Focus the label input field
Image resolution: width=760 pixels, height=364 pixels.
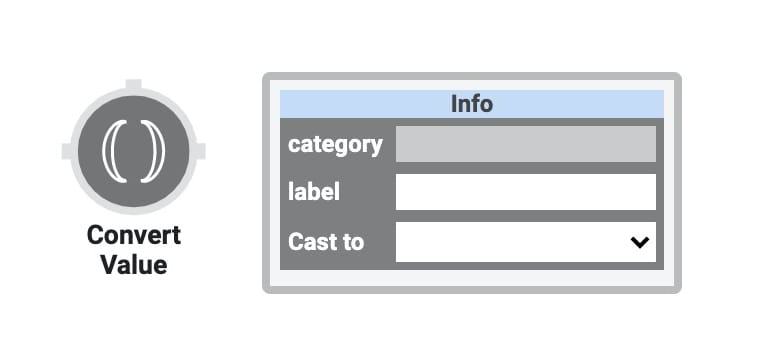(x=526, y=192)
